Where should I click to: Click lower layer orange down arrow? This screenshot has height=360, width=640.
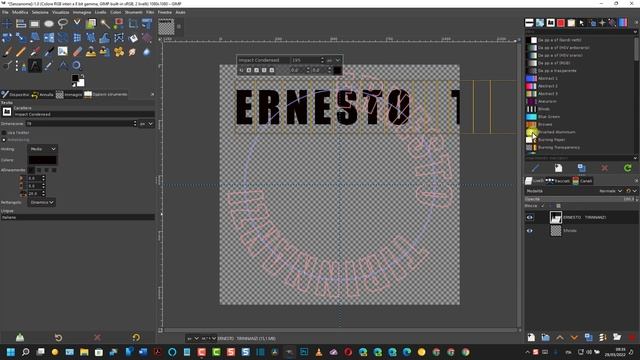[574, 337]
